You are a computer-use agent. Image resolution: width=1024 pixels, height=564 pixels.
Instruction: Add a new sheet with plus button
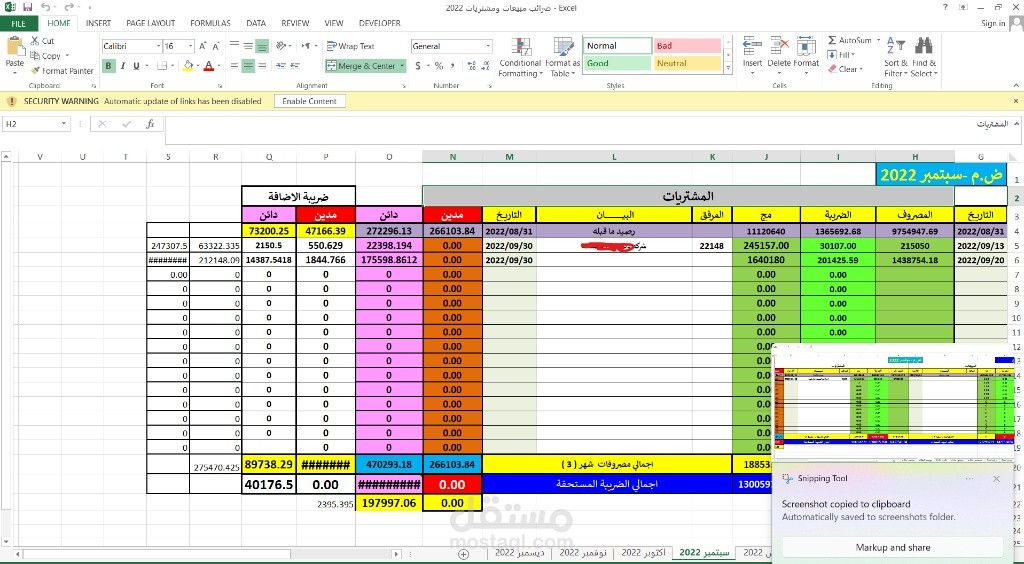(x=463, y=554)
